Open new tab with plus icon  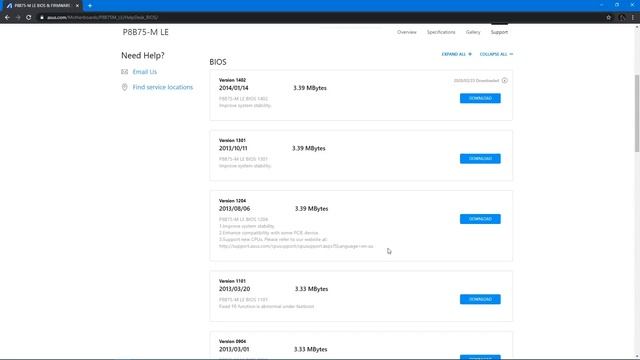click(x=90, y=6)
